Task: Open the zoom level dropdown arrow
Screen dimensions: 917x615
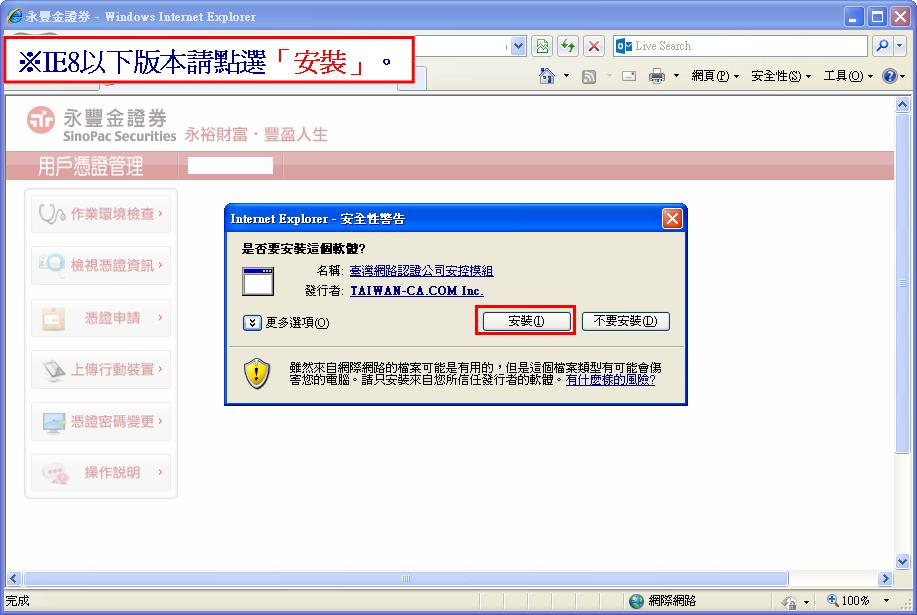Action: (x=887, y=600)
